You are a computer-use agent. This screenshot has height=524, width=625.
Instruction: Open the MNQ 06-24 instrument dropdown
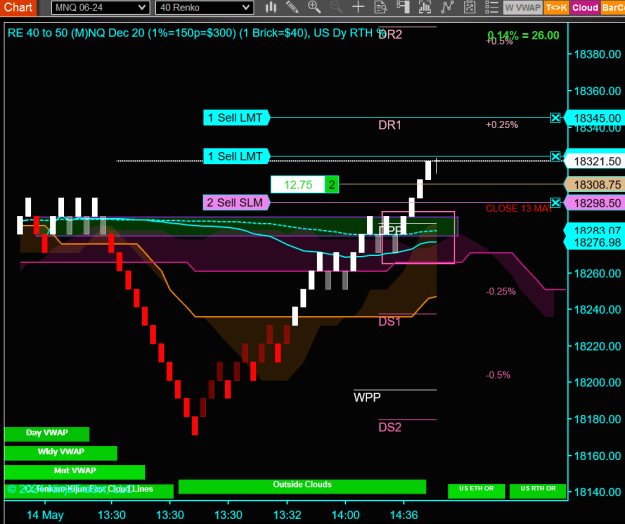(x=100, y=8)
